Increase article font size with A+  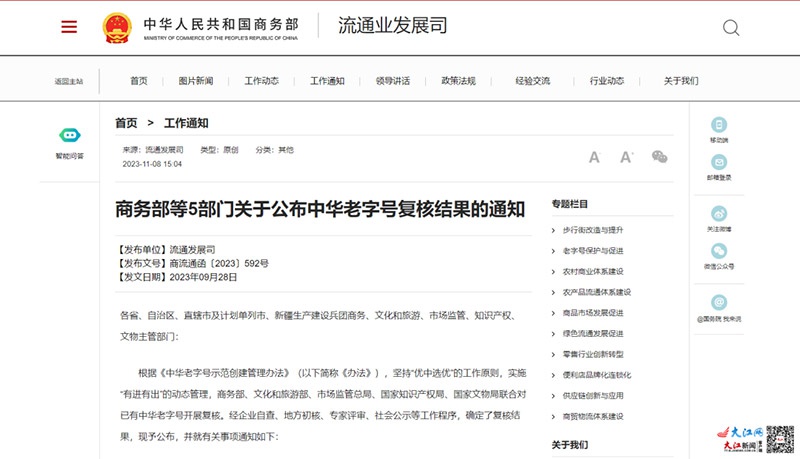(x=626, y=157)
